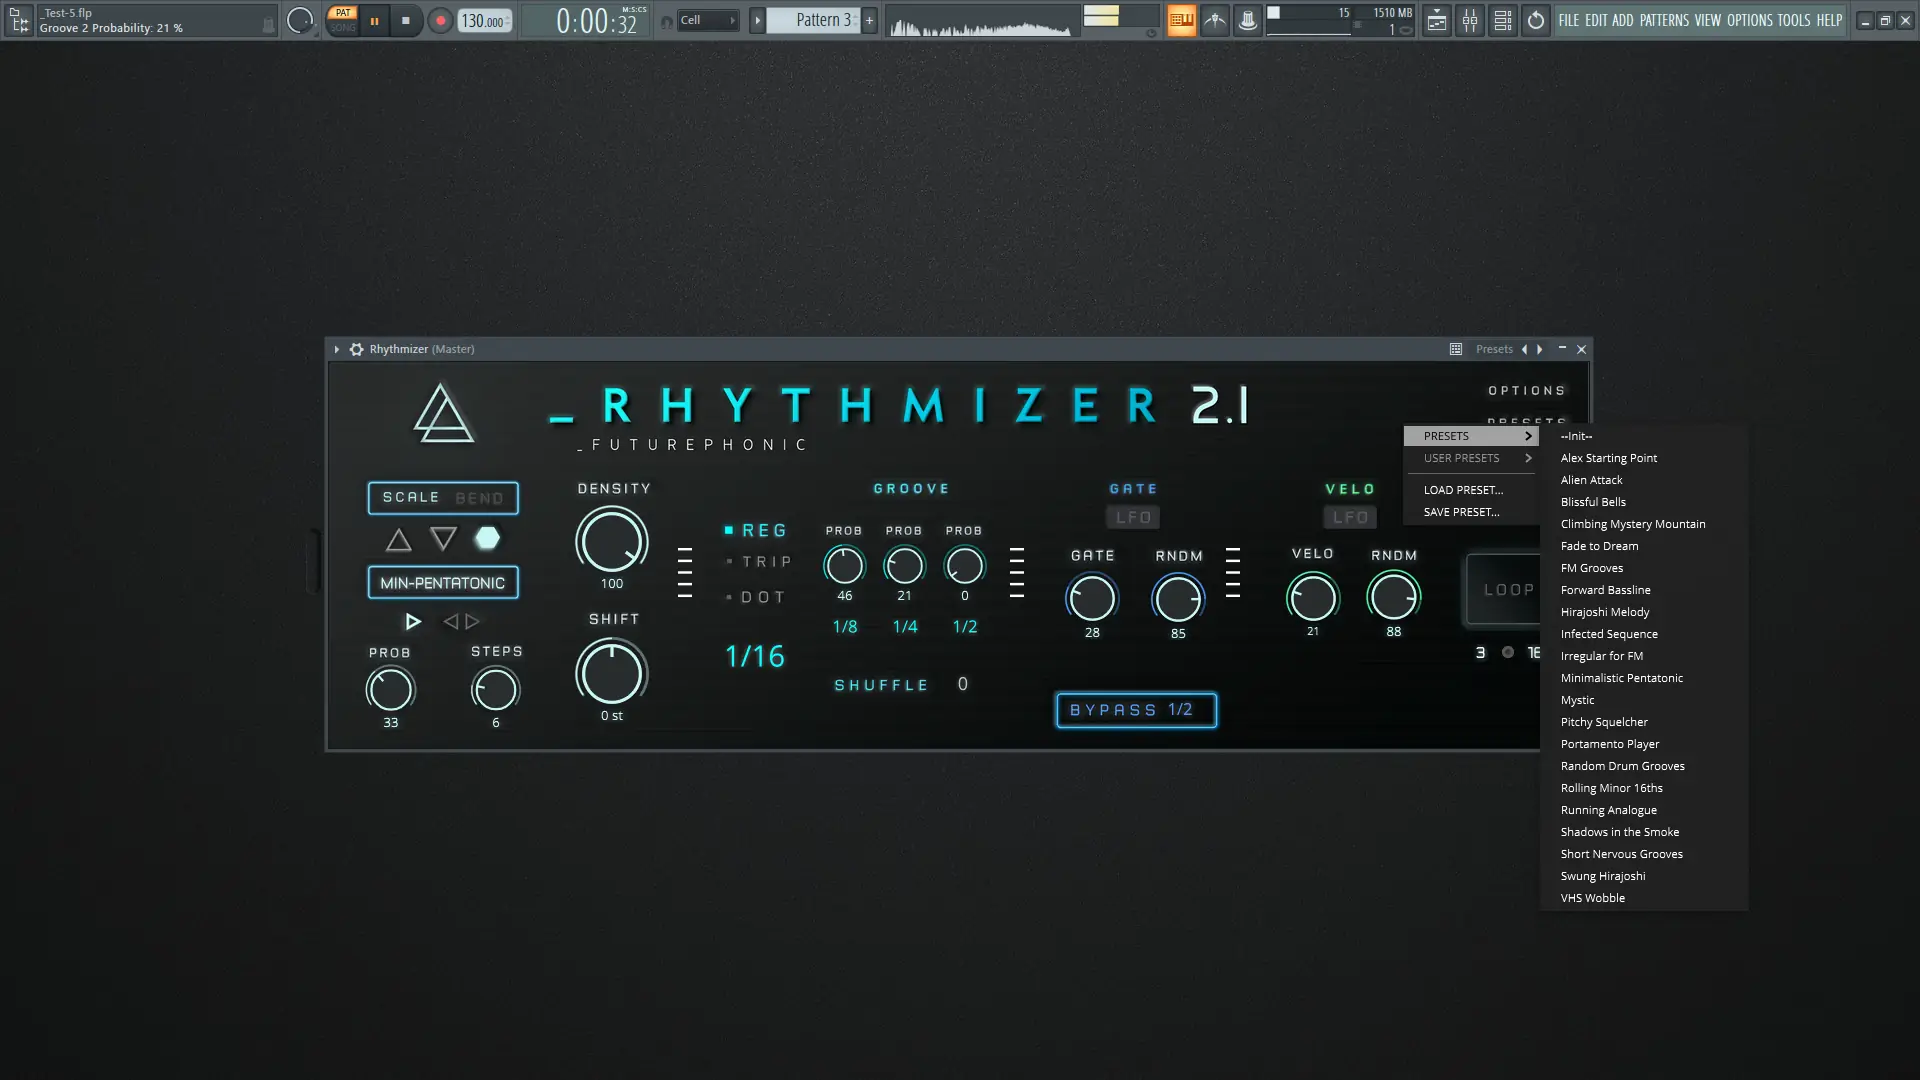Click LOAD PRESET... entry
This screenshot has height=1080, width=1920.
(x=1463, y=490)
